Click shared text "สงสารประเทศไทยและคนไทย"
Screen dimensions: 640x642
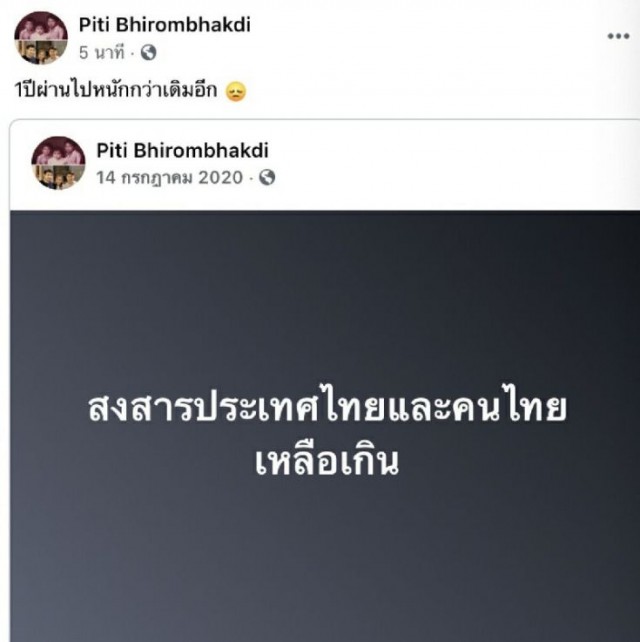pos(328,408)
